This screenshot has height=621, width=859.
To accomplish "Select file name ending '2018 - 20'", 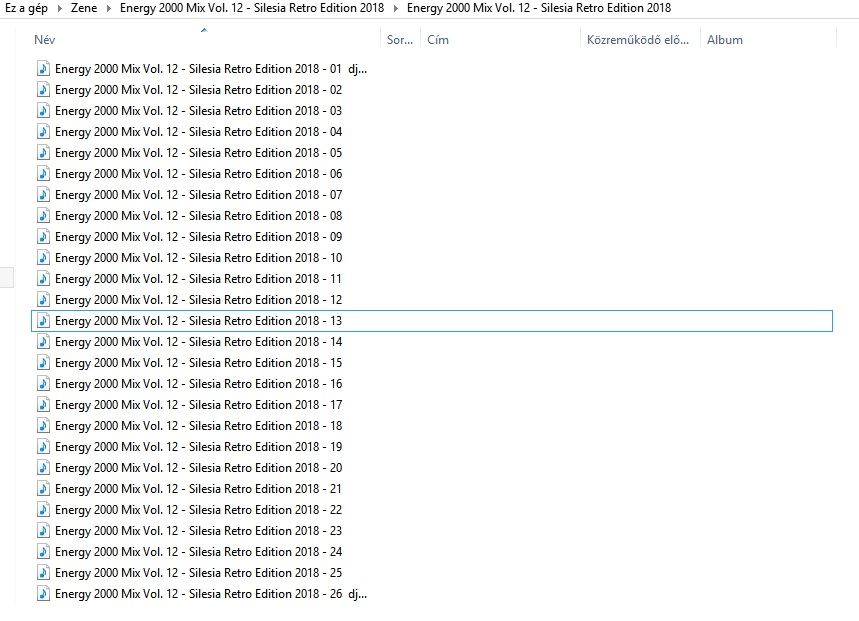I will 198,467.
